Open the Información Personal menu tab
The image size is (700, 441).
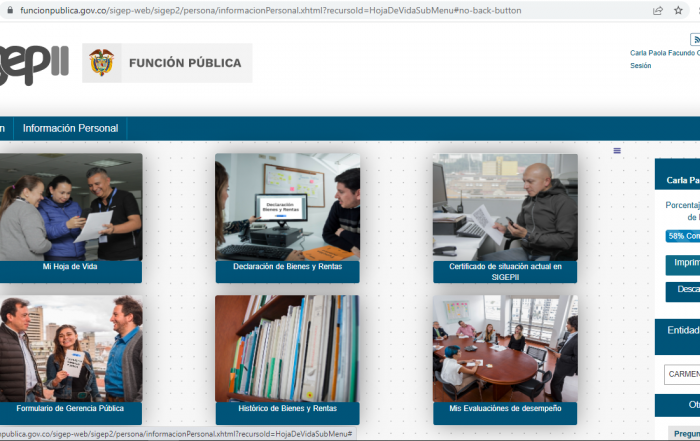70,129
